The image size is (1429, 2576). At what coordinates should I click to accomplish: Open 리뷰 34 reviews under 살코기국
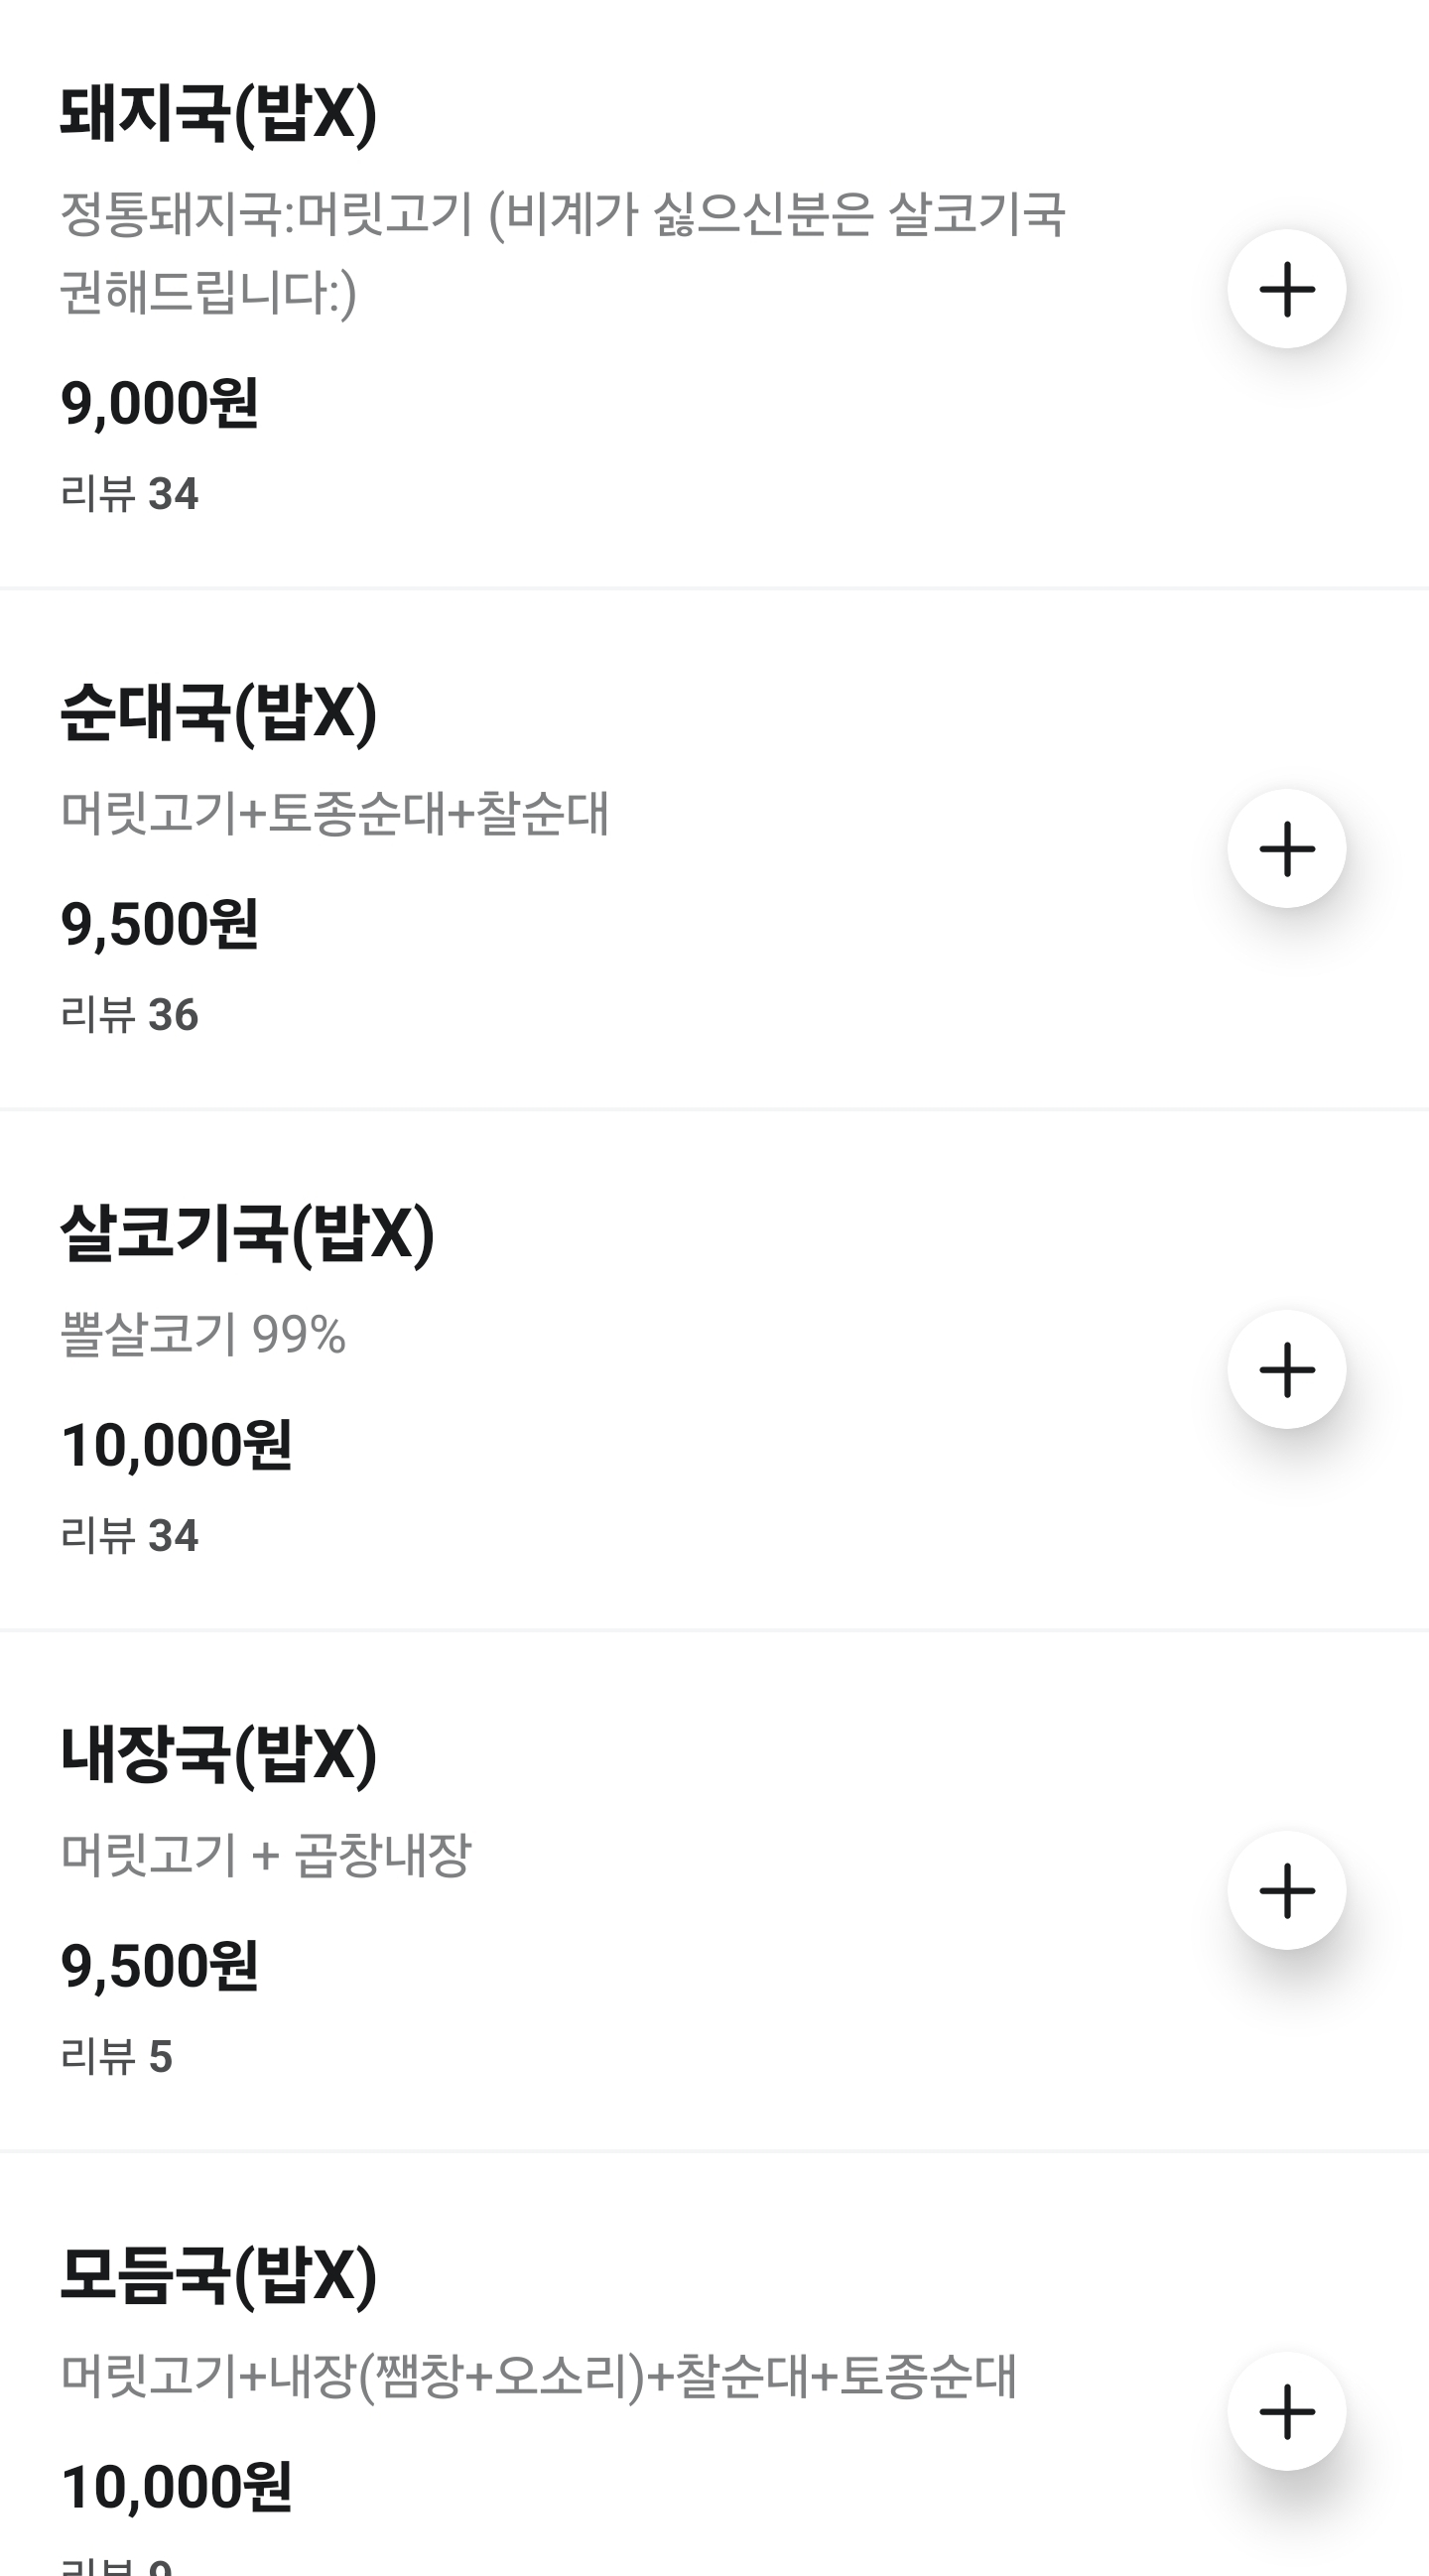coord(130,1536)
